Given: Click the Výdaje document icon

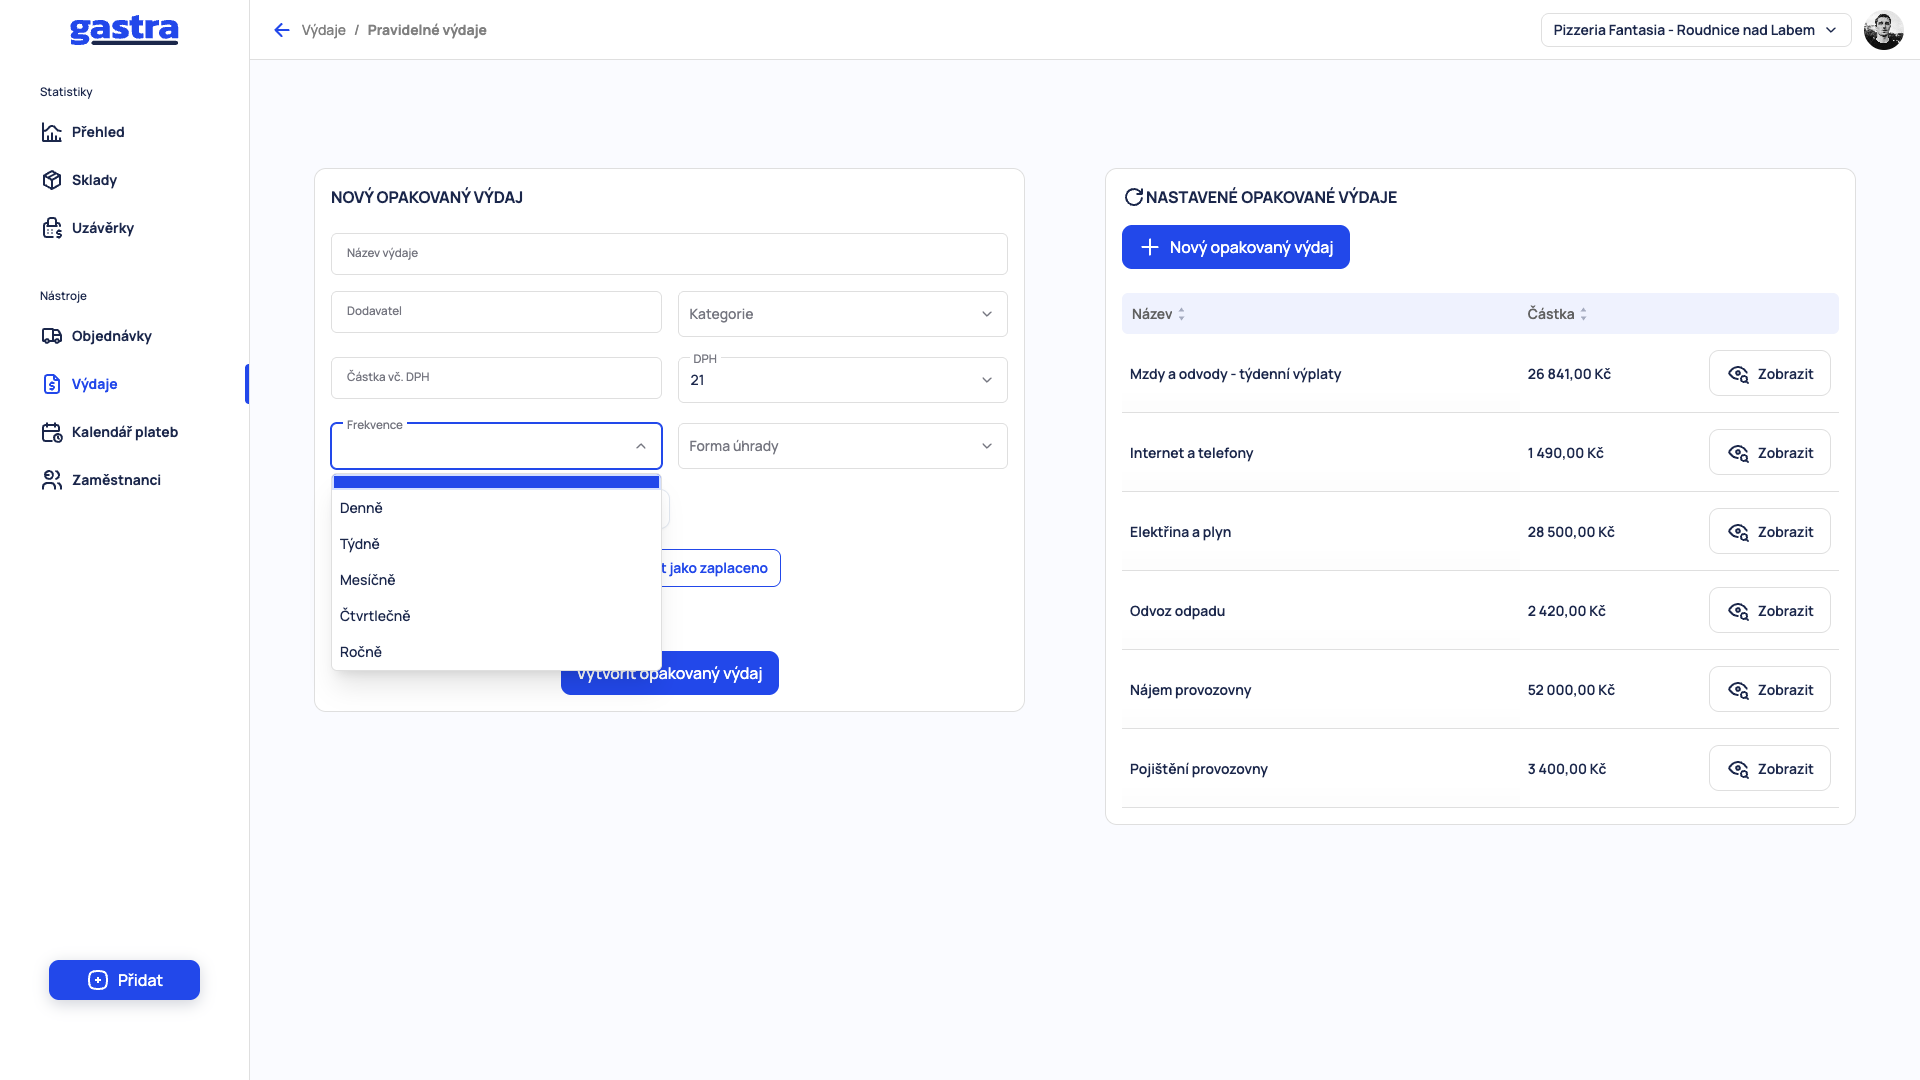Looking at the screenshot, I should [52, 384].
